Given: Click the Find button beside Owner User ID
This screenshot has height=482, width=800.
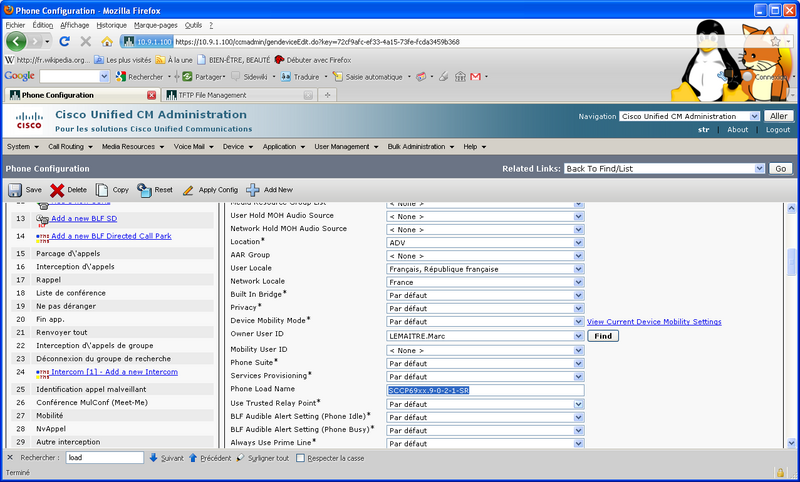Looking at the screenshot, I should pos(602,336).
